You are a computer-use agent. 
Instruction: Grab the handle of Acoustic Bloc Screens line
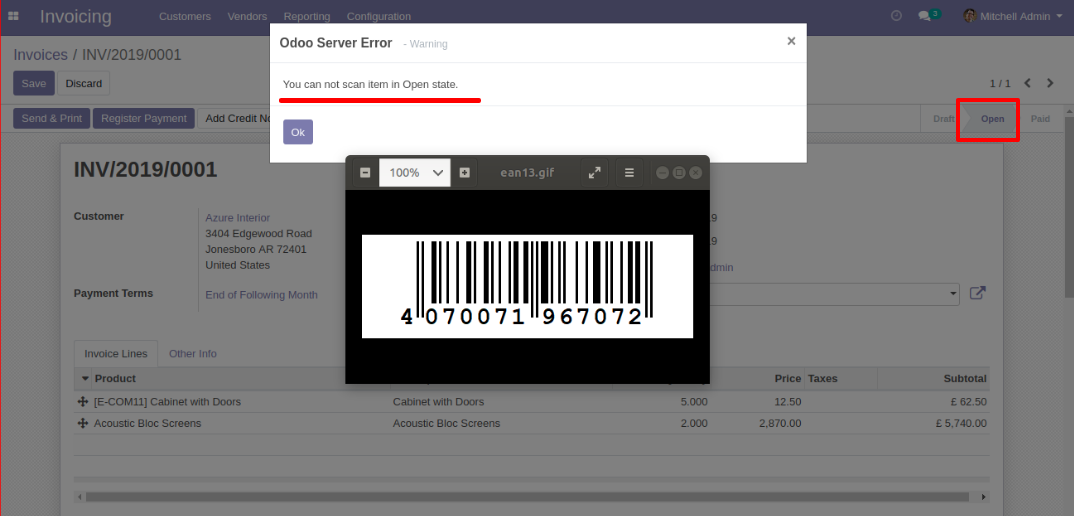click(x=84, y=423)
